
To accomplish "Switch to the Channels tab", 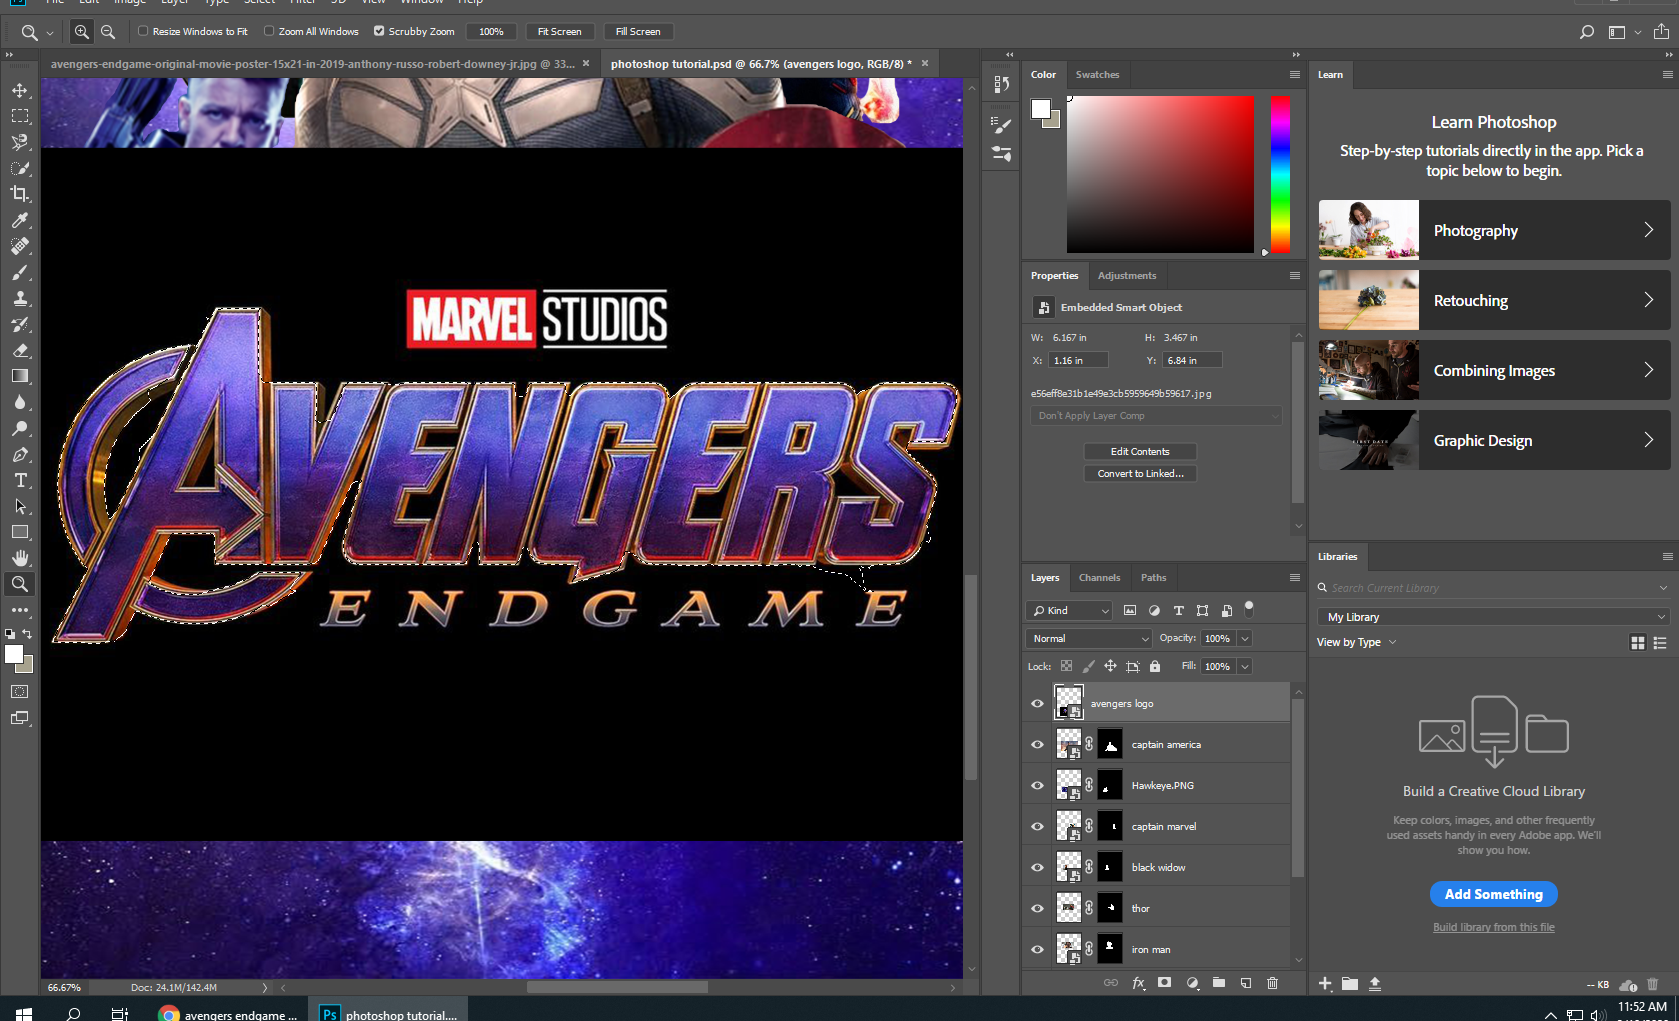I will (x=1099, y=578).
